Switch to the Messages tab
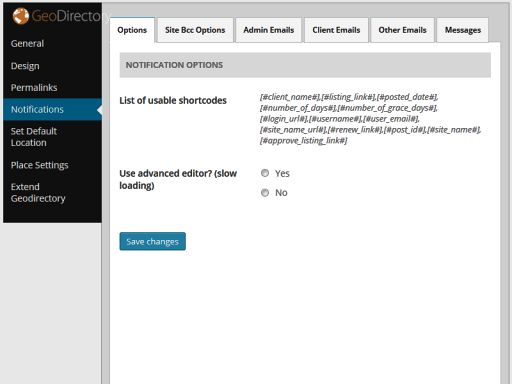Screen dimensions: 512x384 [x=463, y=30]
